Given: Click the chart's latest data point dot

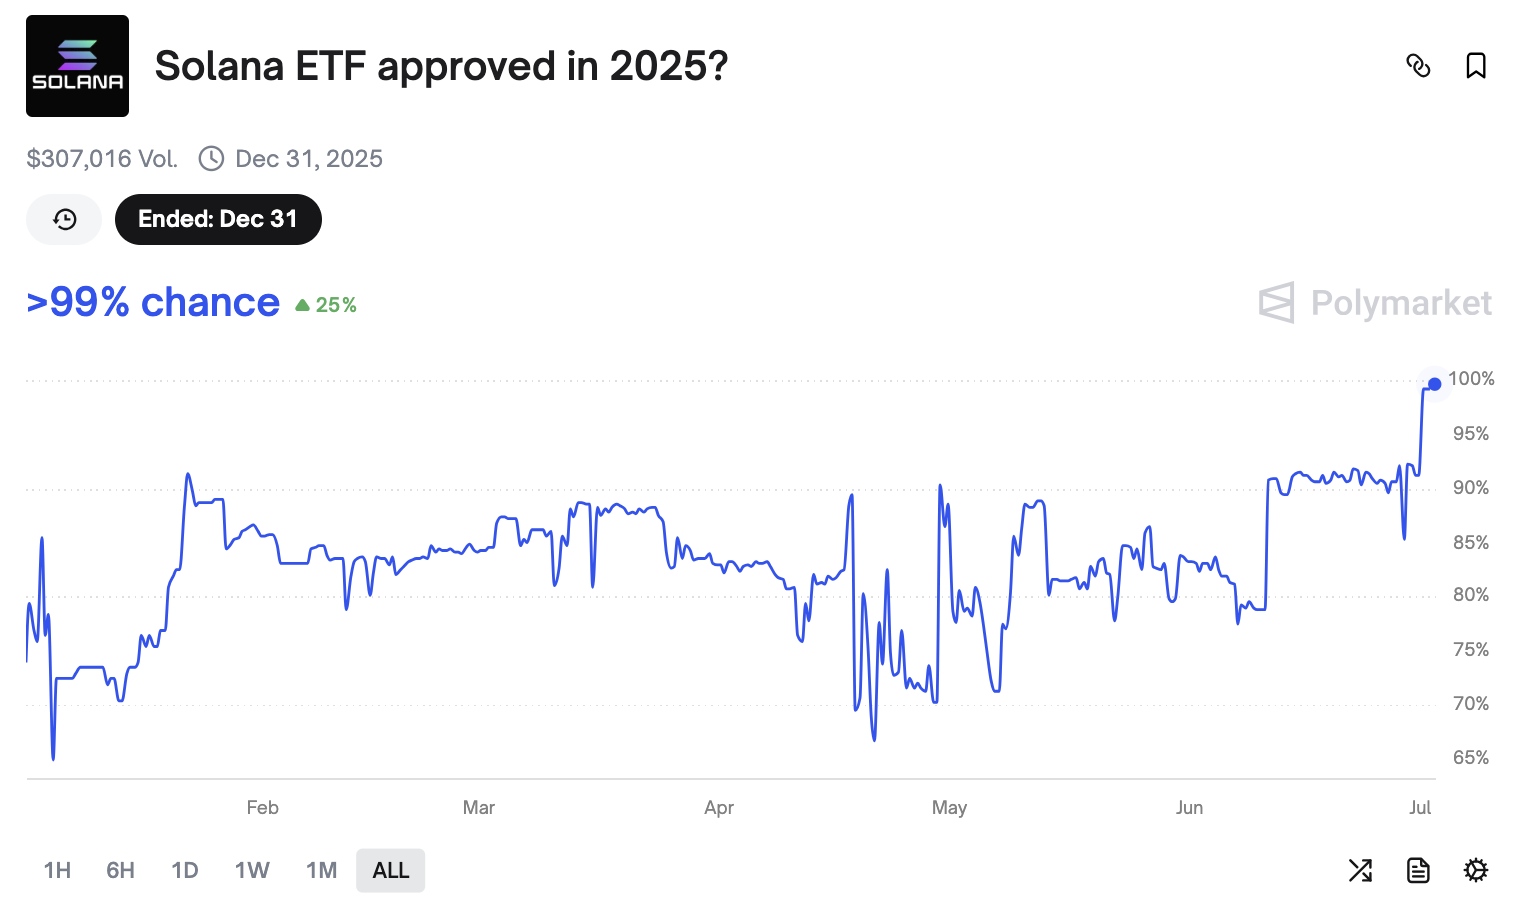Looking at the screenshot, I should point(1434,384).
